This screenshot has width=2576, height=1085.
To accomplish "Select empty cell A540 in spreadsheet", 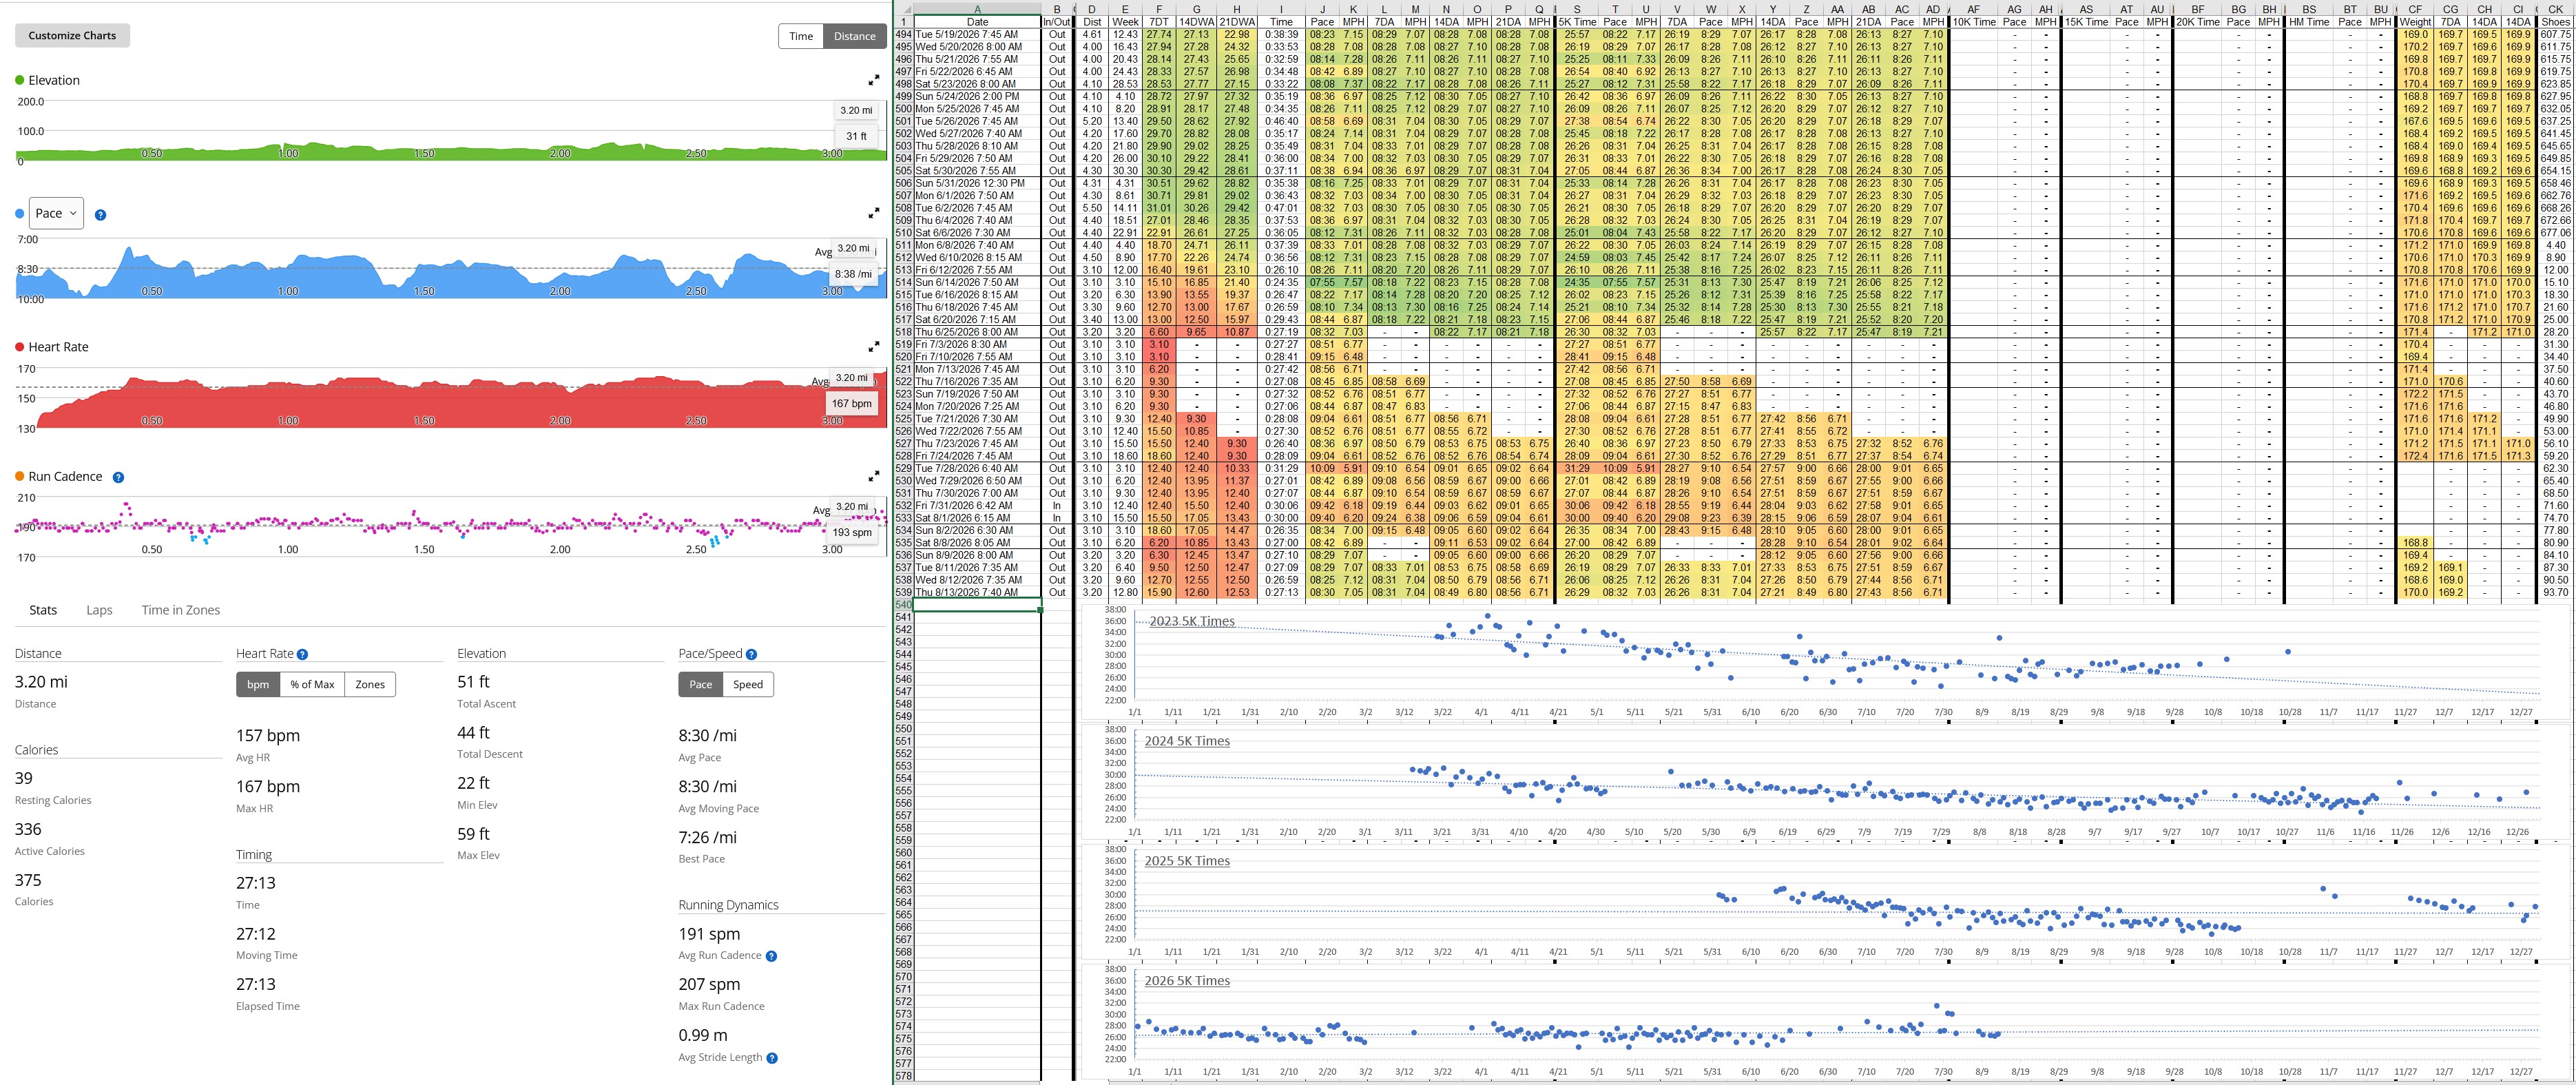I will point(977,605).
